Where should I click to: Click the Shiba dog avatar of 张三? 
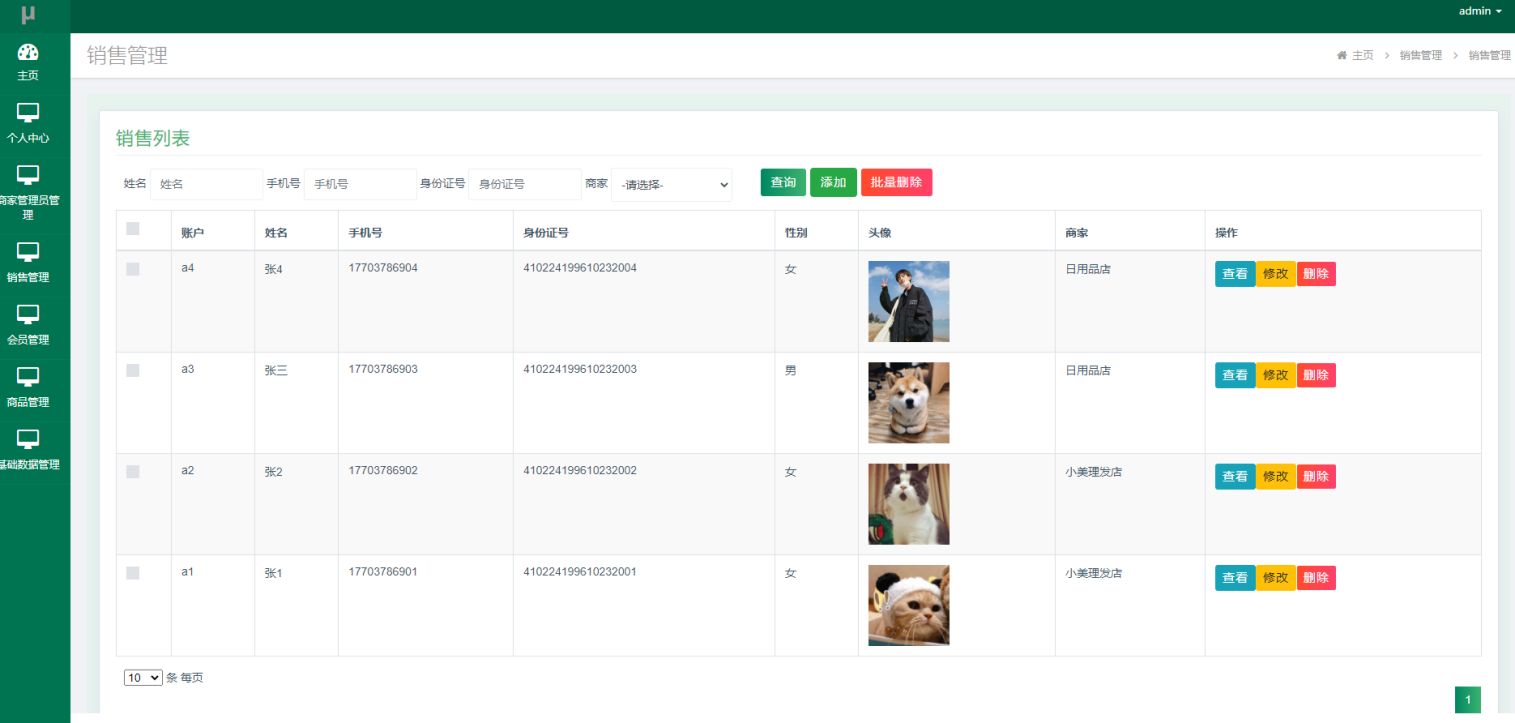tap(908, 402)
